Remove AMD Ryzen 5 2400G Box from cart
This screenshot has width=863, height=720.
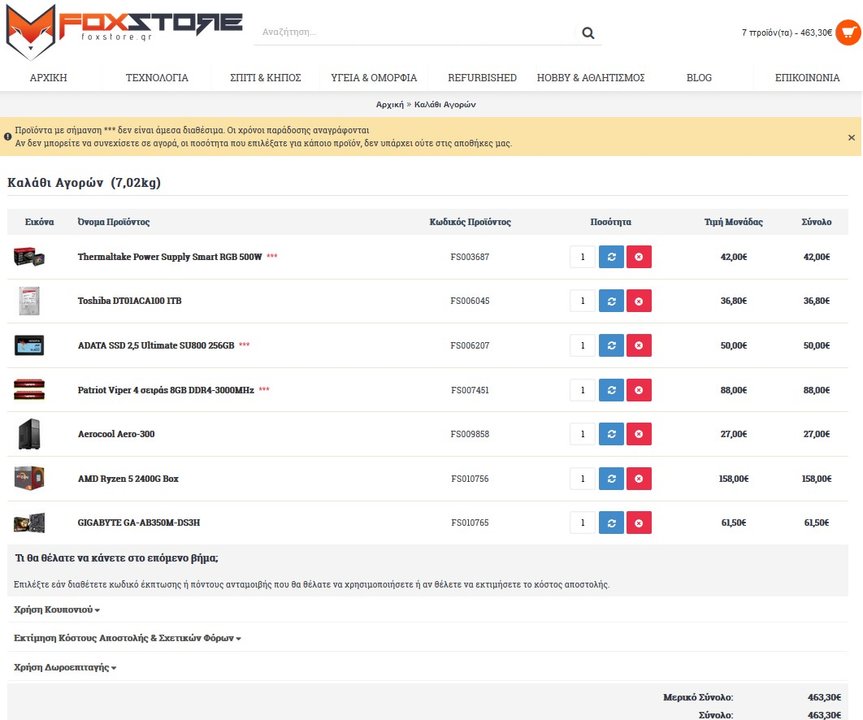click(x=638, y=479)
